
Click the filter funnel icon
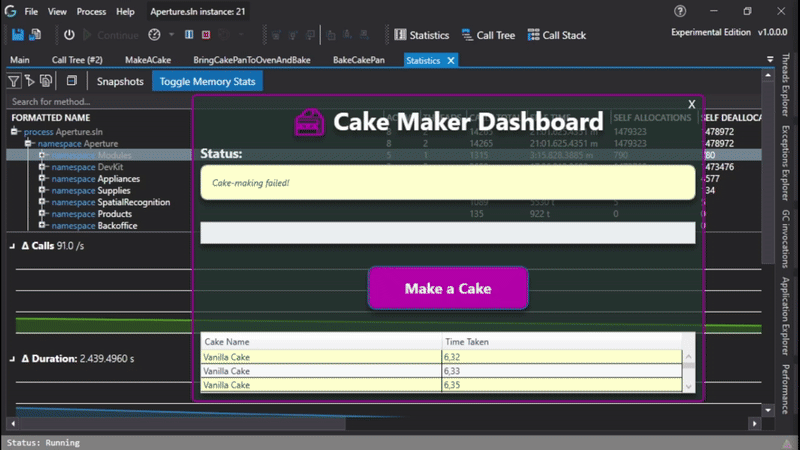point(14,81)
